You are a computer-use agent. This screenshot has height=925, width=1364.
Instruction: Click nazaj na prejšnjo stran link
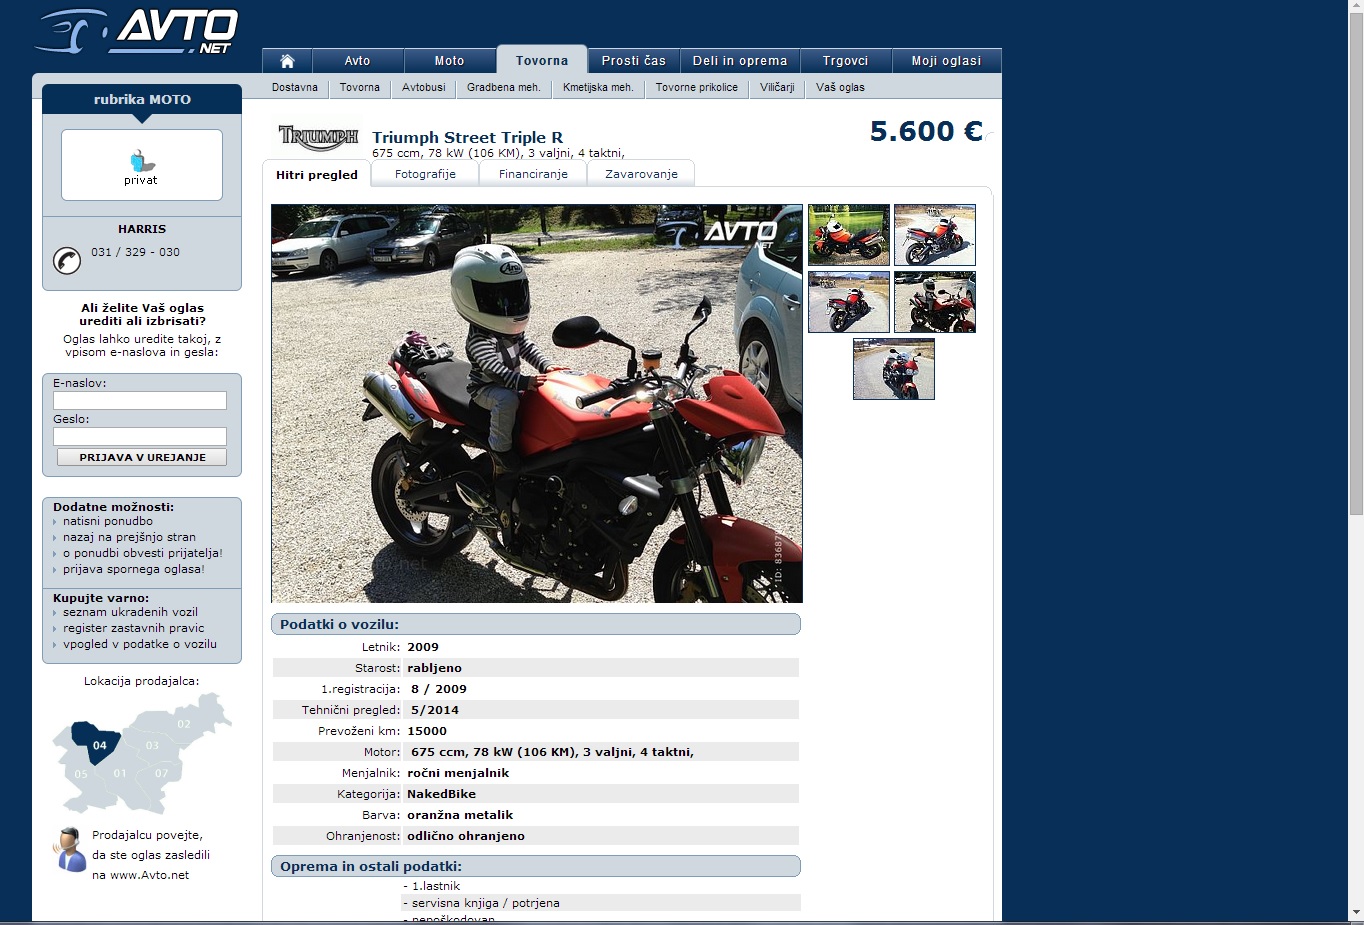pos(129,537)
